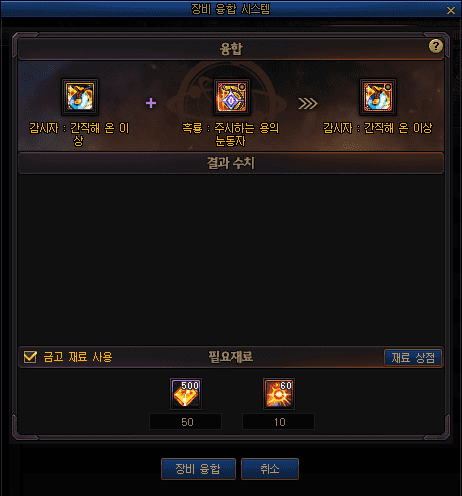Image resolution: width=462 pixels, height=496 pixels.
Task: Click the fiery orb material icon showing 60
Action: (279, 394)
